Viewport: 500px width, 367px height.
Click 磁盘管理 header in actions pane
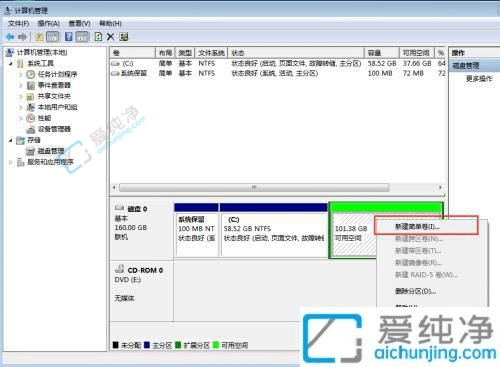(x=474, y=65)
